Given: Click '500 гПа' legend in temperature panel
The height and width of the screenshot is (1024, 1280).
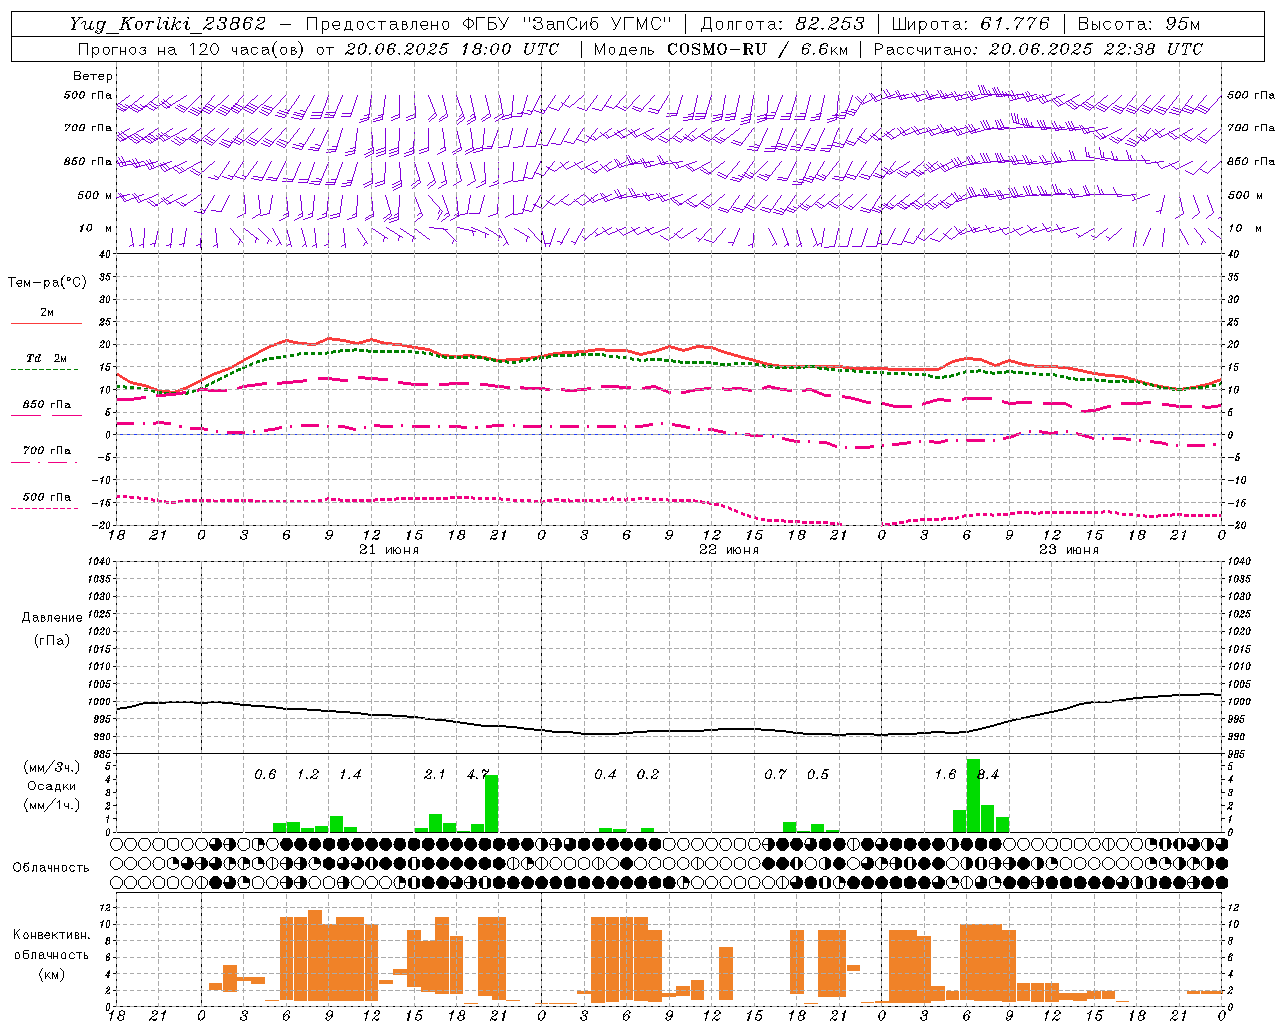Looking at the screenshot, I should (x=46, y=497).
